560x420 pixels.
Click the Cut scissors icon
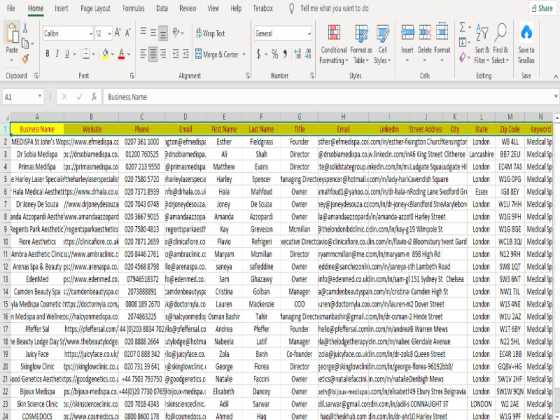[x=25, y=29]
